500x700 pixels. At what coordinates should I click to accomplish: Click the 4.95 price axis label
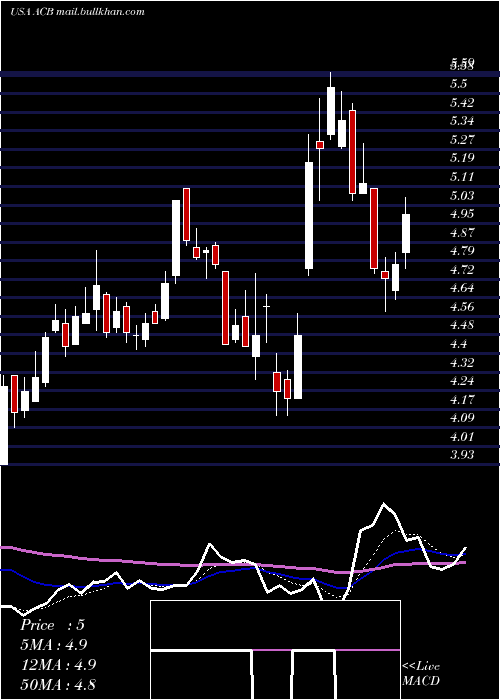[462, 214]
